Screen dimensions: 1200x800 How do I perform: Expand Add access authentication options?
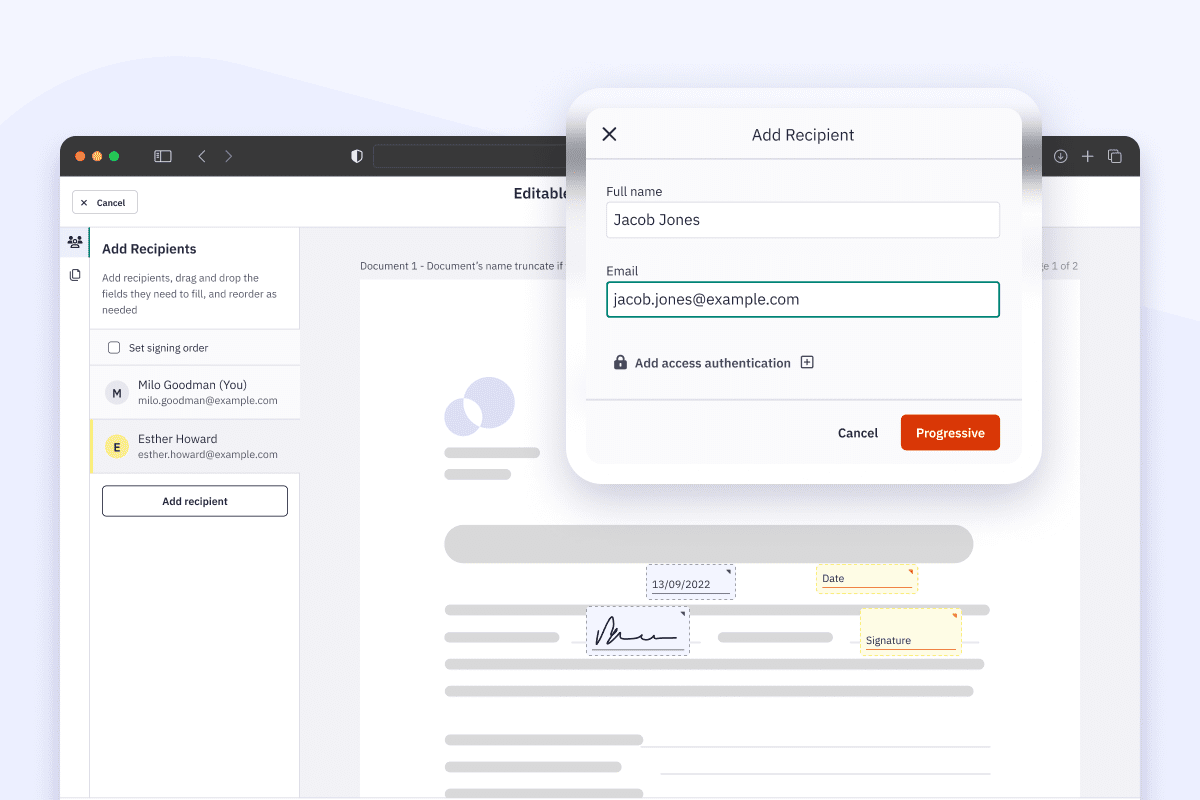(806, 362)
